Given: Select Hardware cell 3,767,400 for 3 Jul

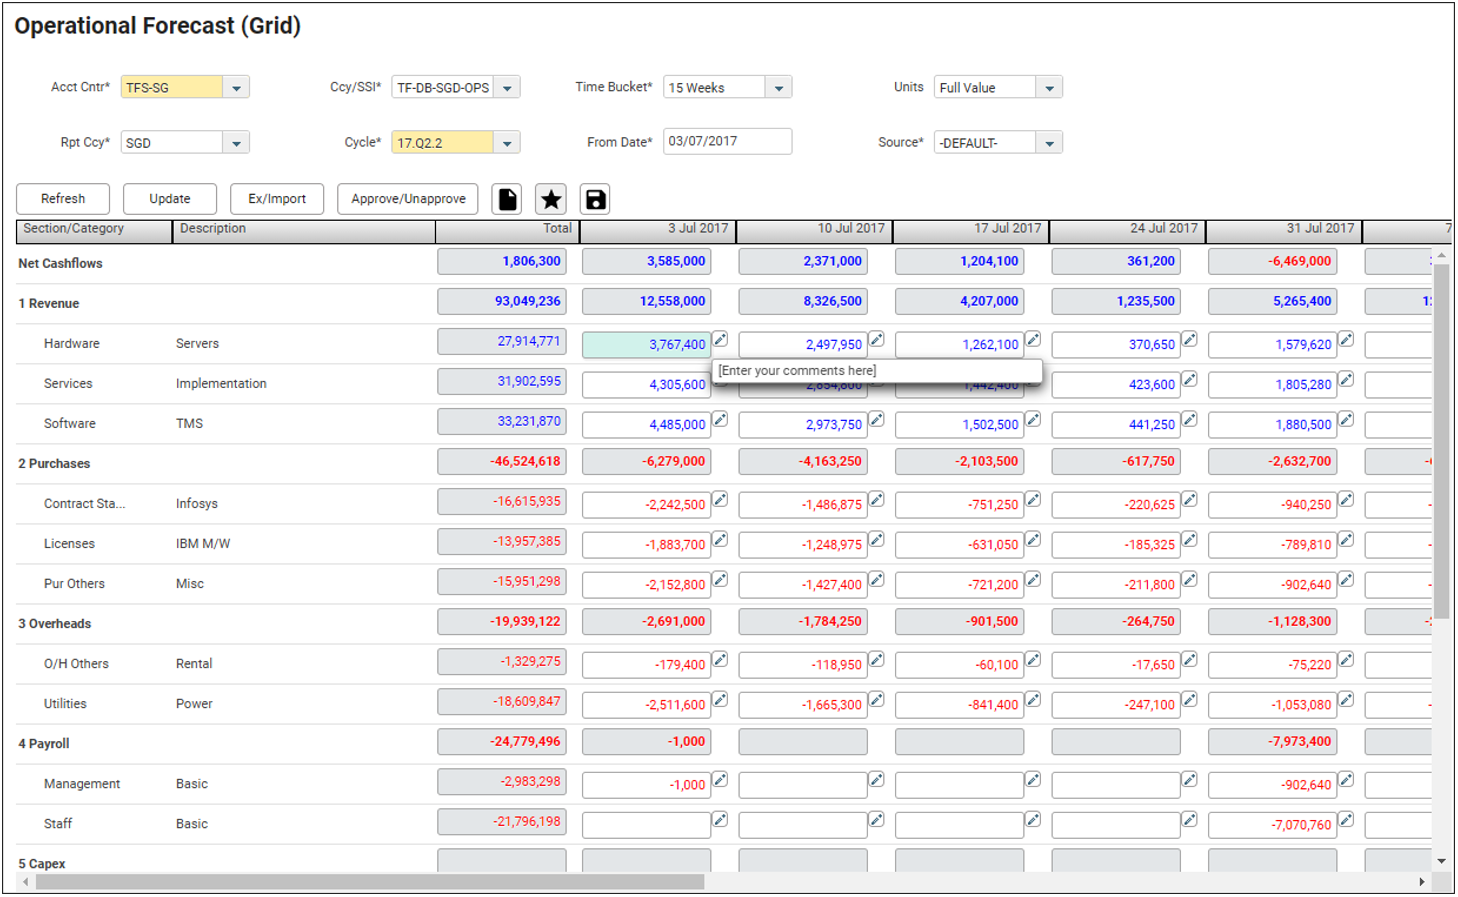Looking at the screenshot, I should pyautogui.click(x=646, y=344).
